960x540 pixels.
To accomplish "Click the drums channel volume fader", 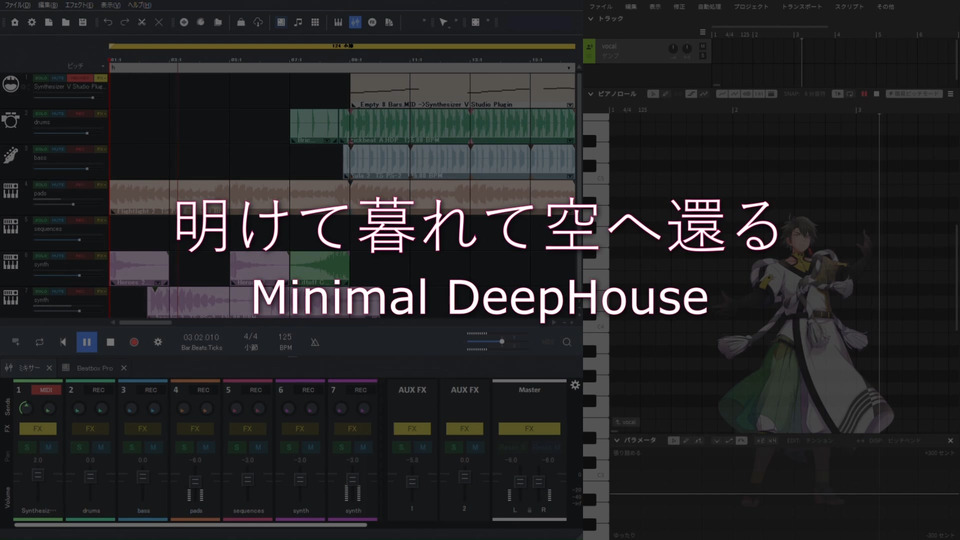I will (90, 476).
